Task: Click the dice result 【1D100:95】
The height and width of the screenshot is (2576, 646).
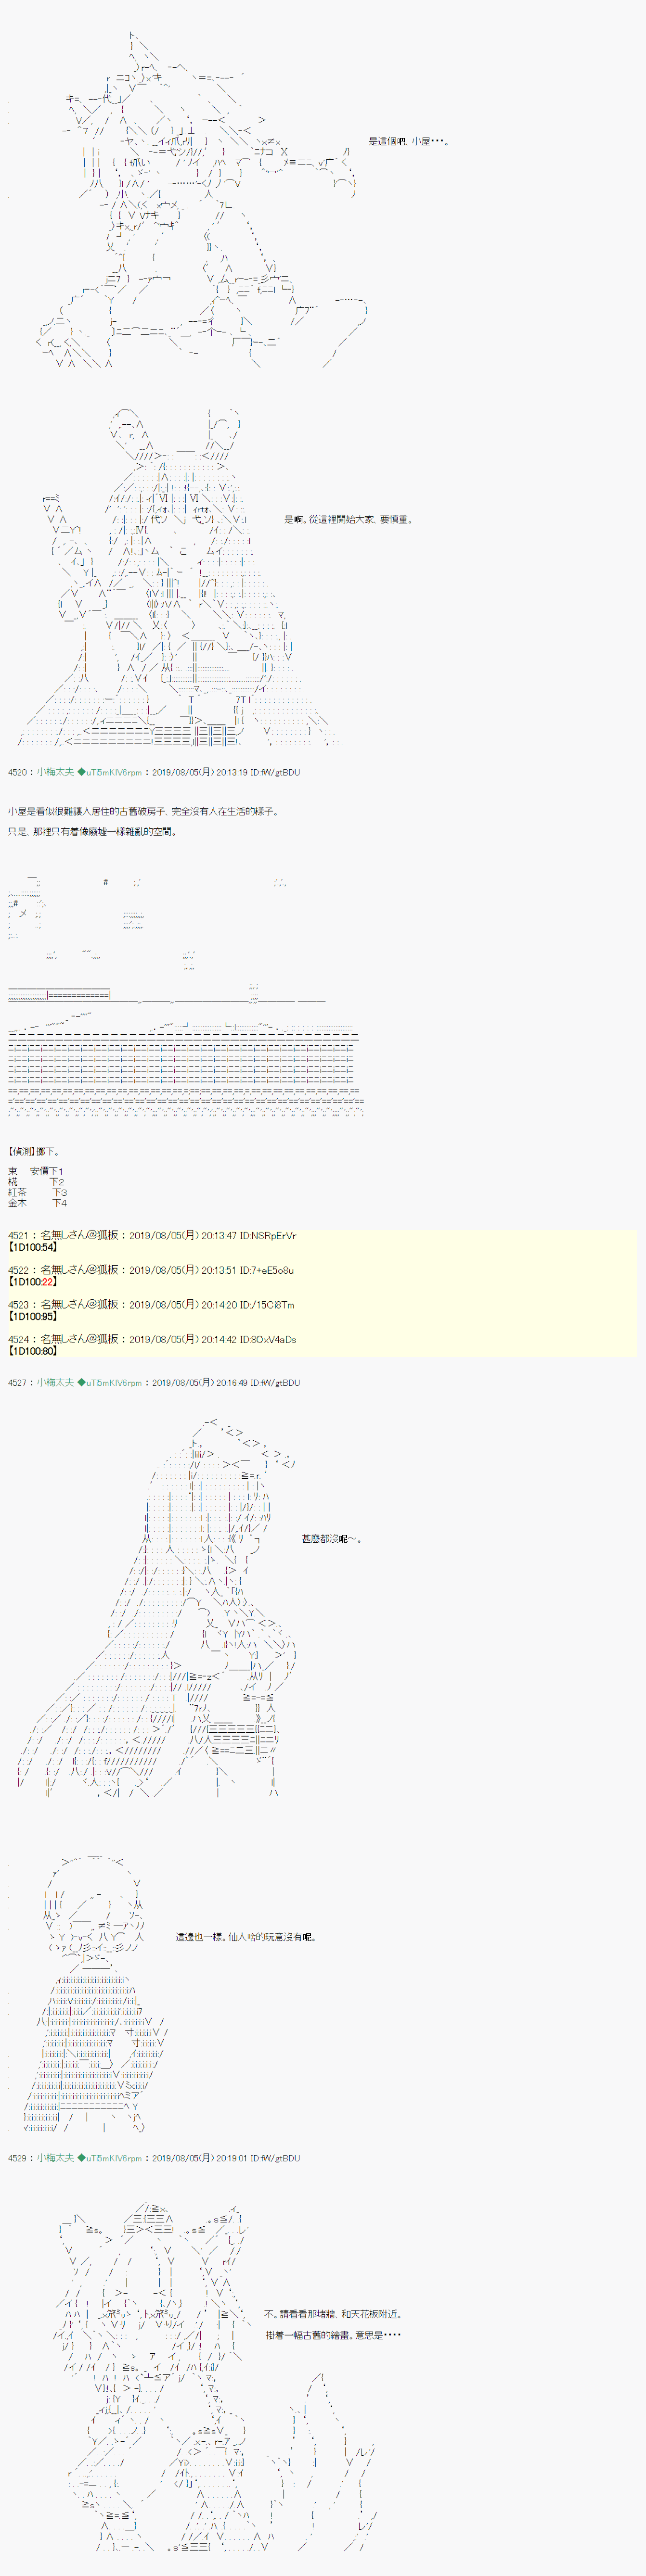Action: click(33, 1316)
